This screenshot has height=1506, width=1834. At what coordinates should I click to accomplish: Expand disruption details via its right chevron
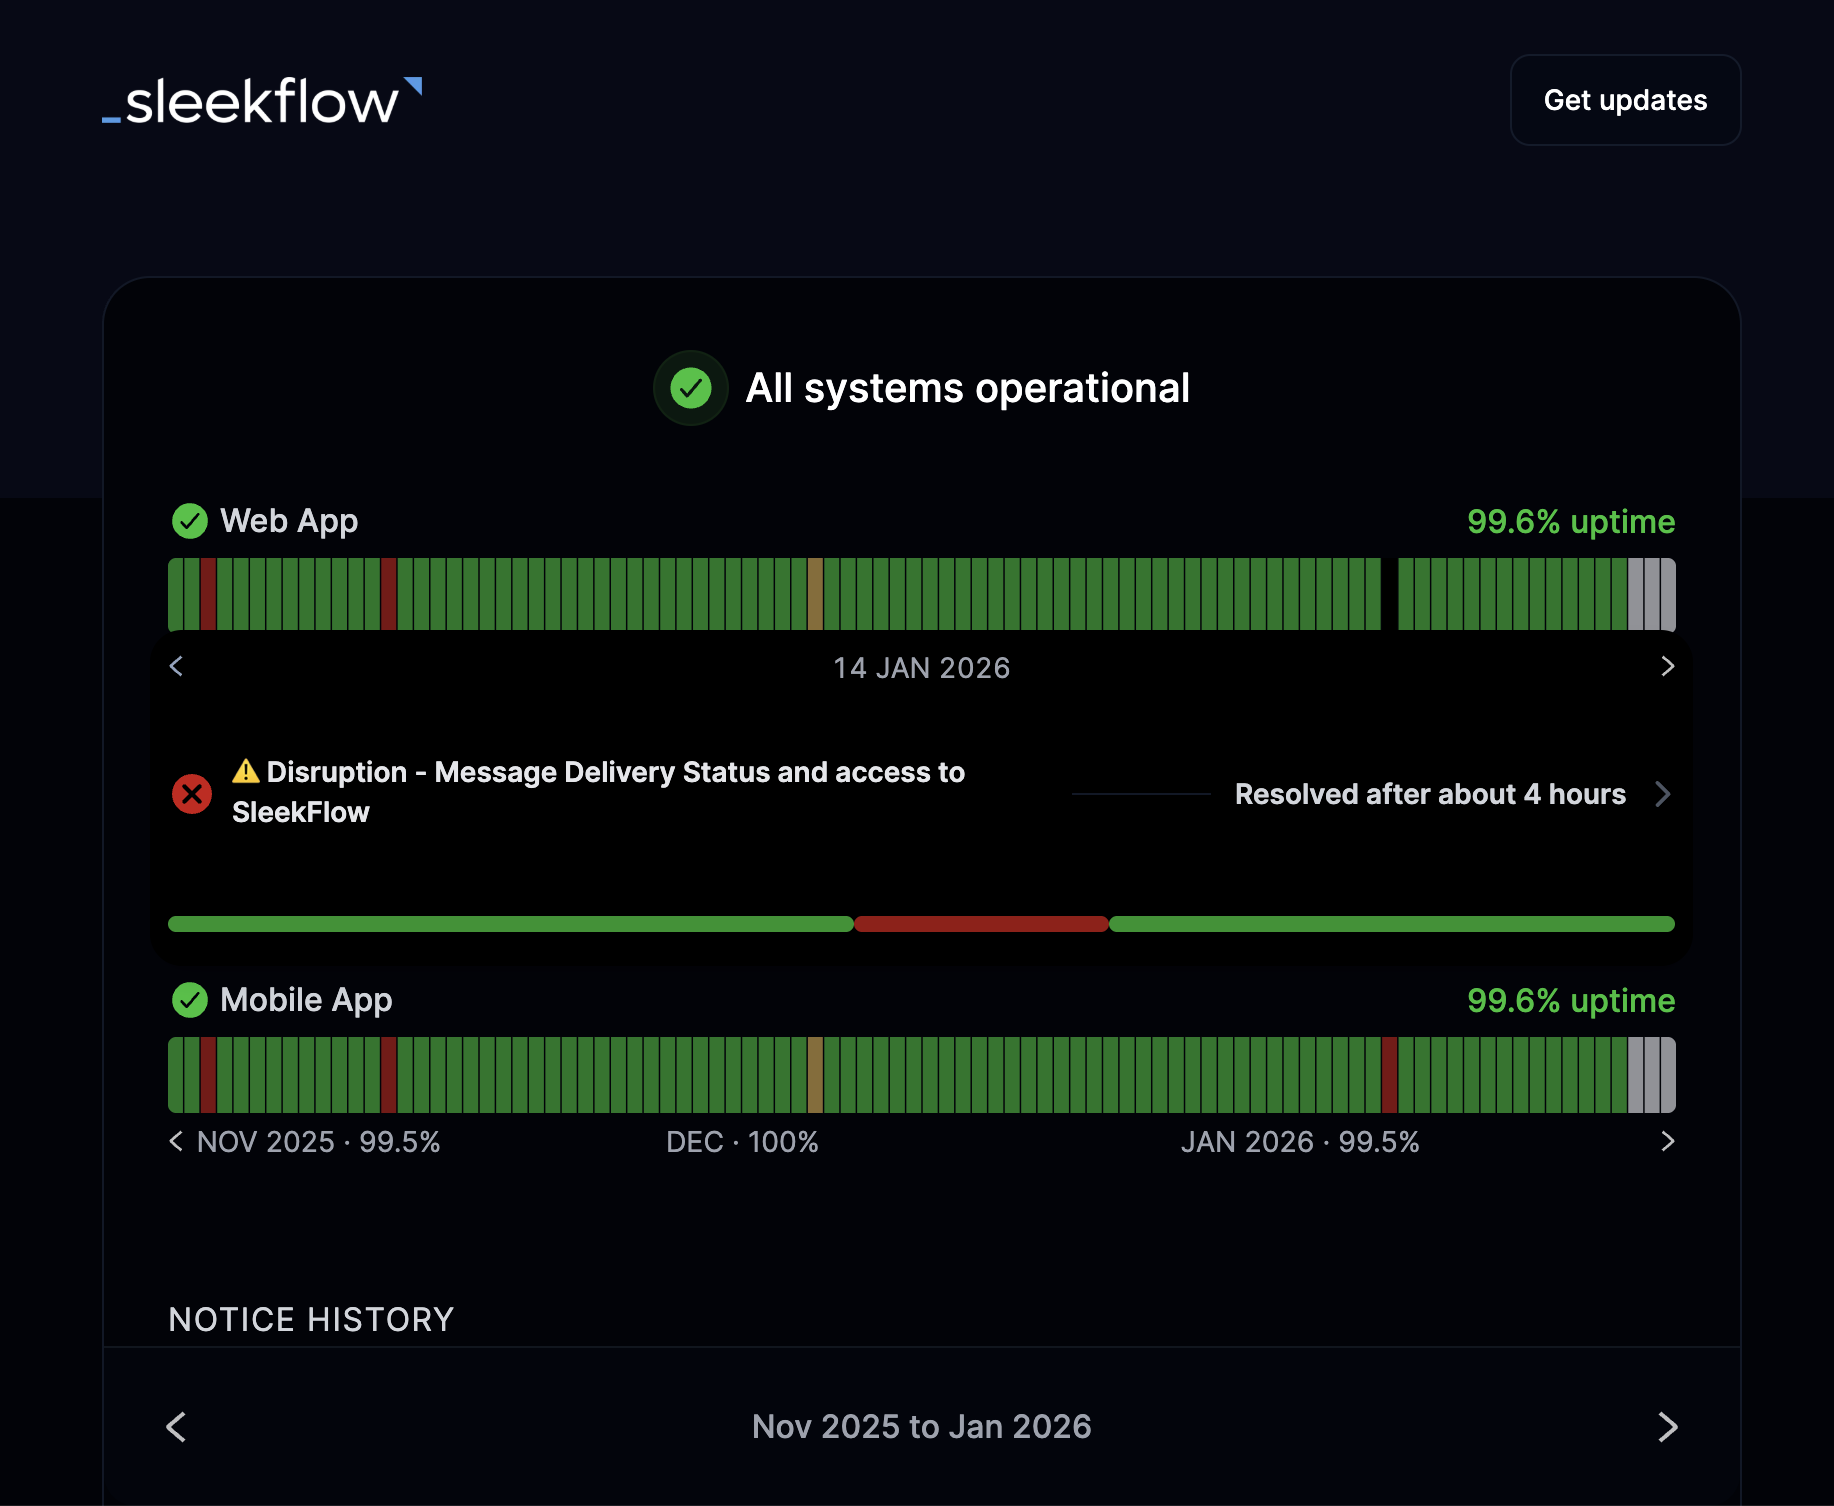[1663, 794]
